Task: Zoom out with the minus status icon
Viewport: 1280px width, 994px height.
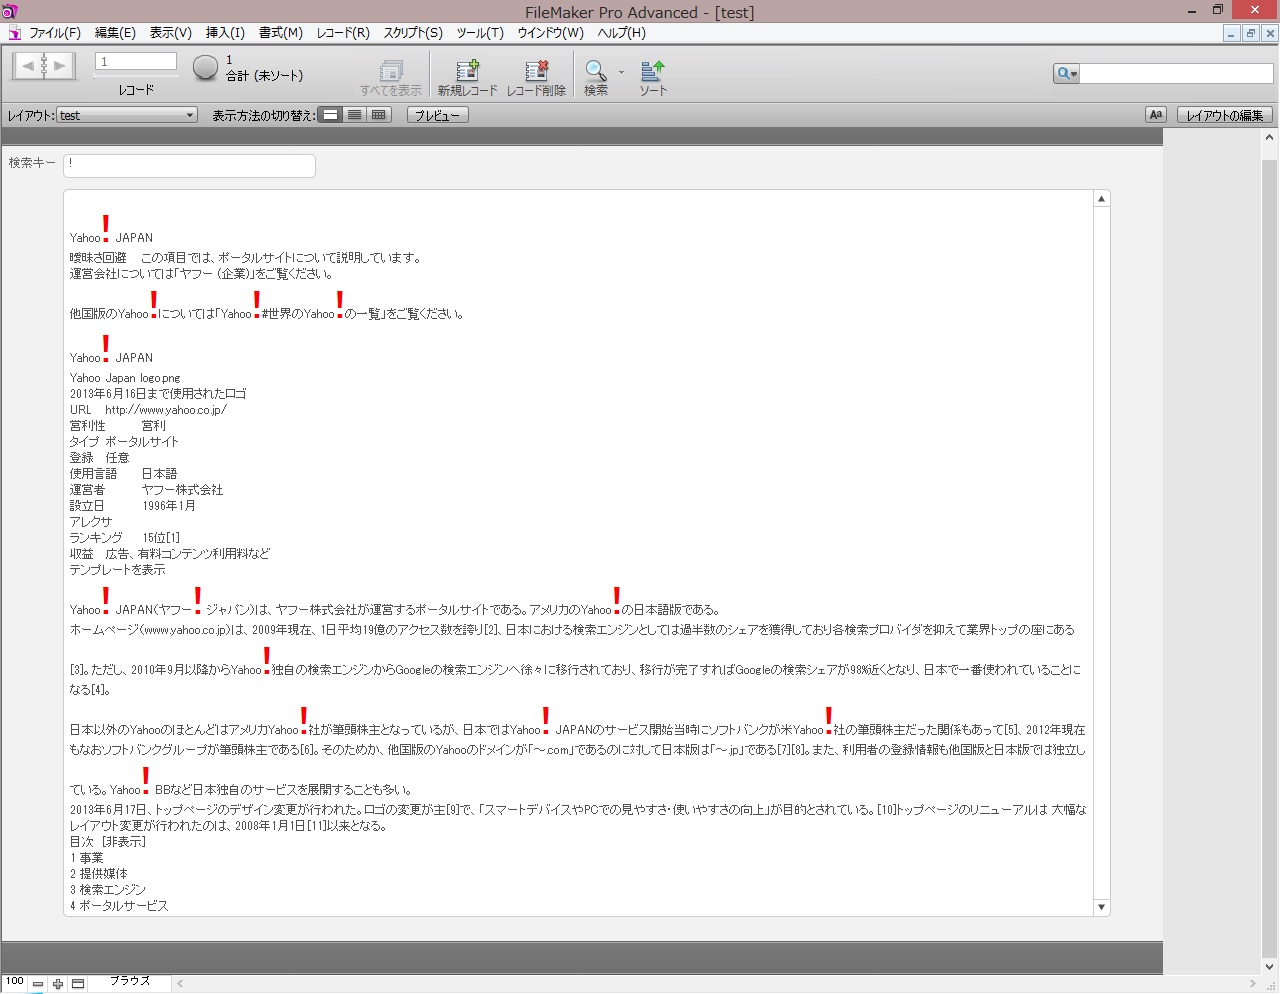Action: 38,984
